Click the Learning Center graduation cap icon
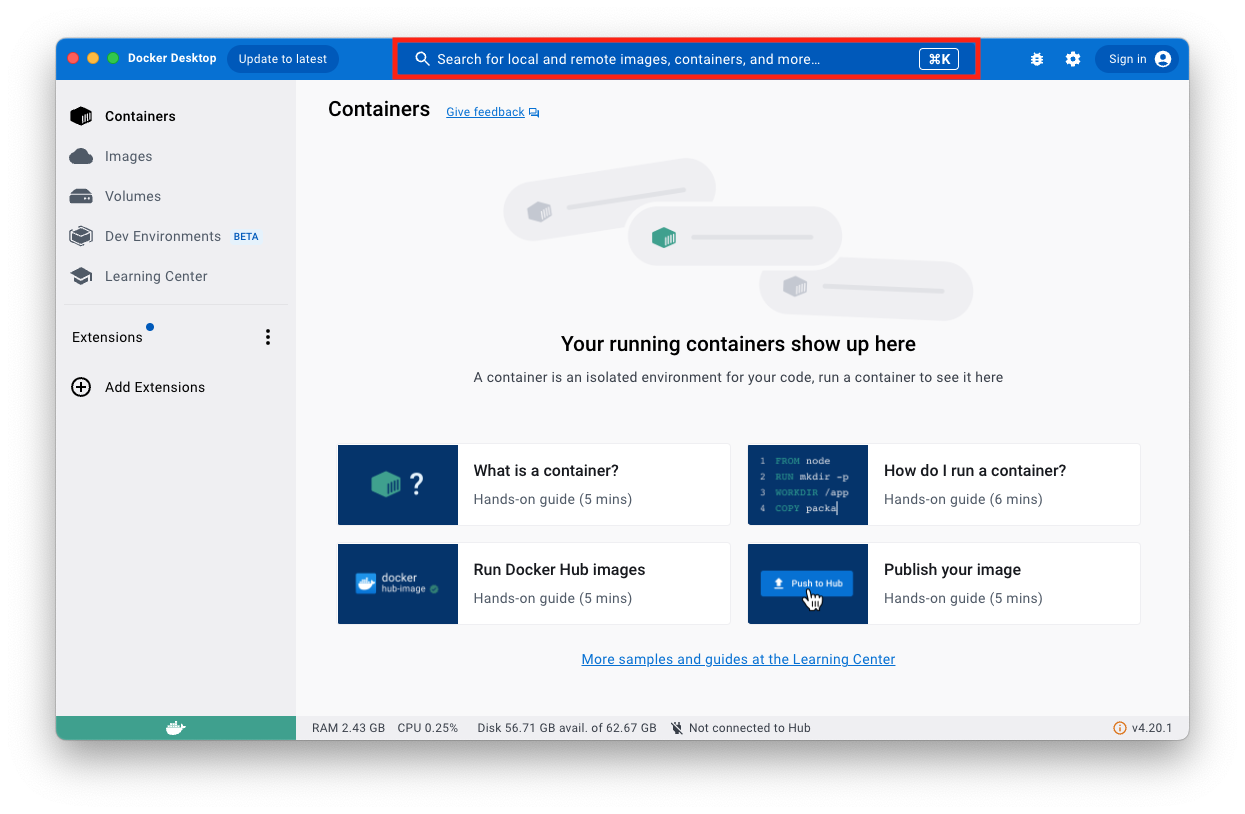The width and height of the screenshot is (1245, 814). (x=81, y=276)
